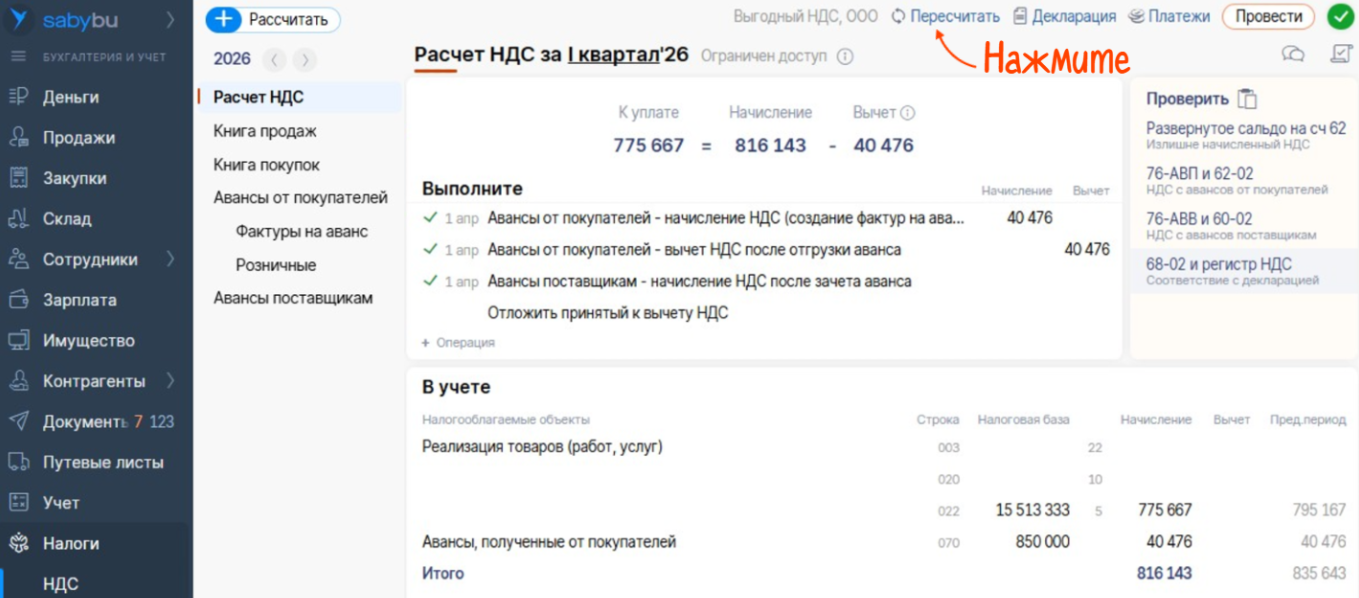Expand the Сотрудники sidebar section

pyautogui.click(x=171, y=259)
